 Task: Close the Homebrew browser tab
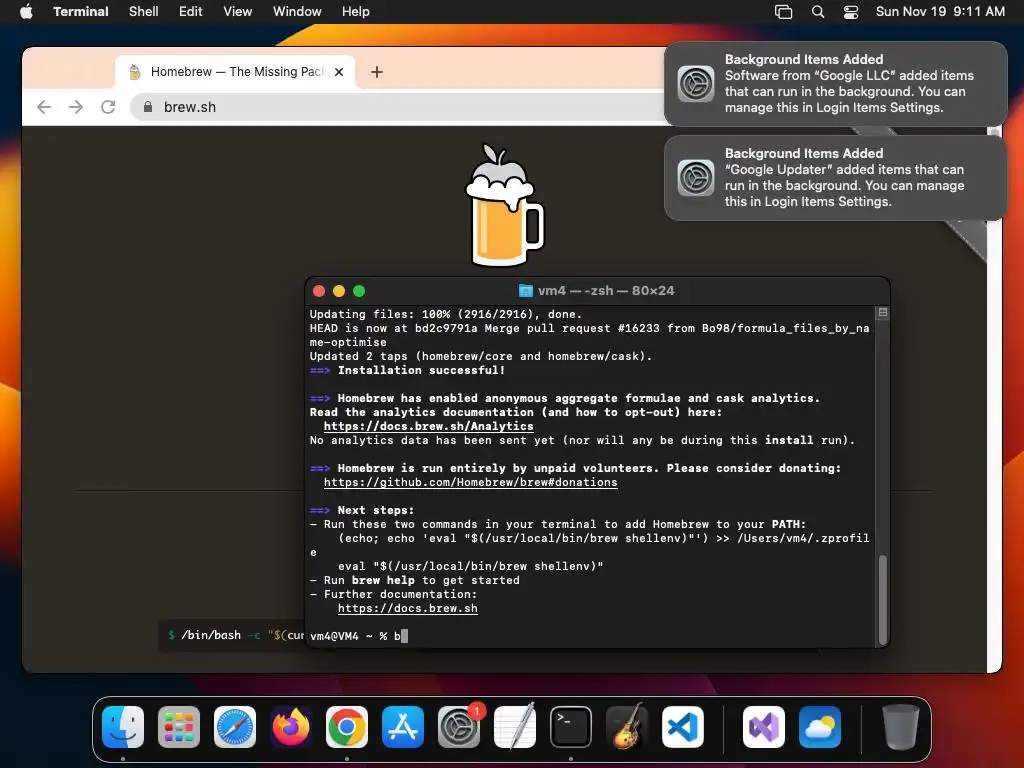[x=339, y=72]
